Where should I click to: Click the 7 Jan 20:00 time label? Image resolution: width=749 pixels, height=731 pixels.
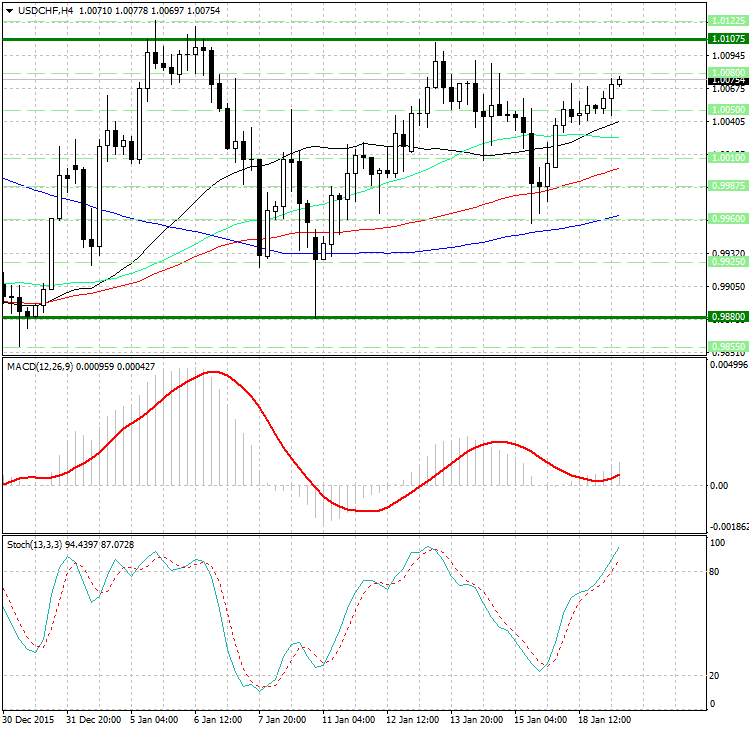(281, 719)
